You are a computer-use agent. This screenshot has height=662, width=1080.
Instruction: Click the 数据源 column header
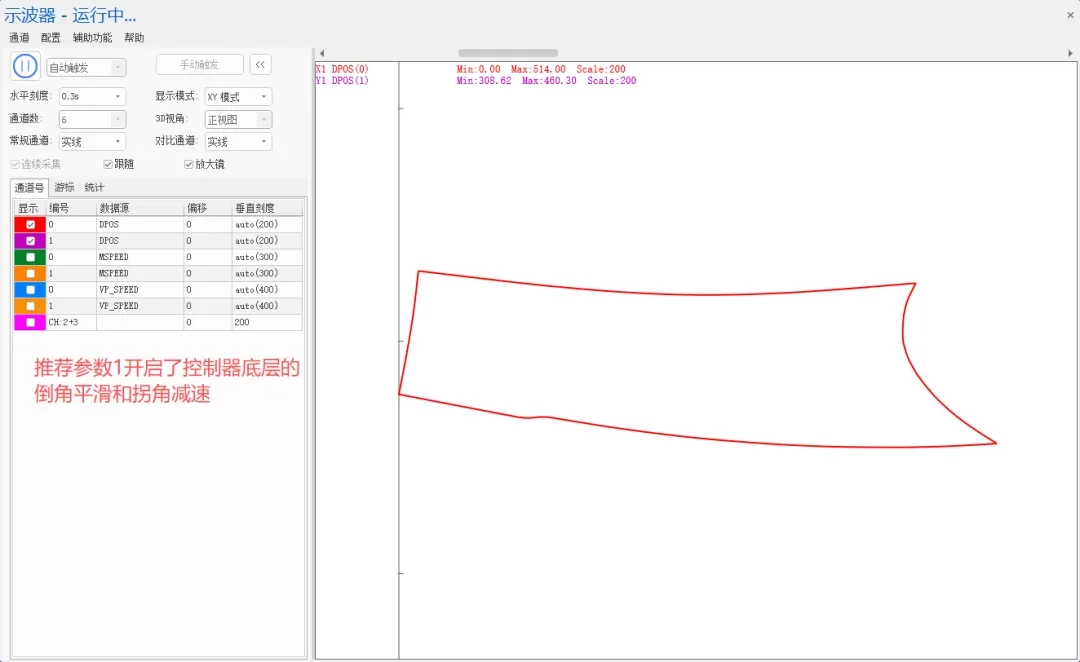coord(140,208)
